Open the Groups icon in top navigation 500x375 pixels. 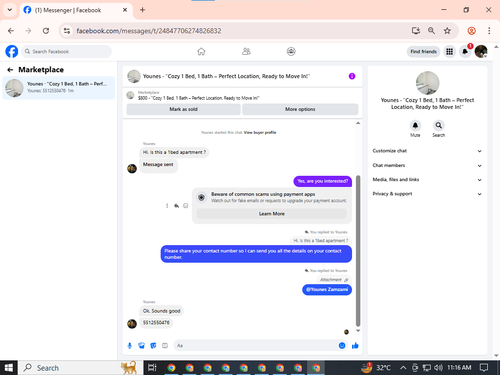click(291, 52)
